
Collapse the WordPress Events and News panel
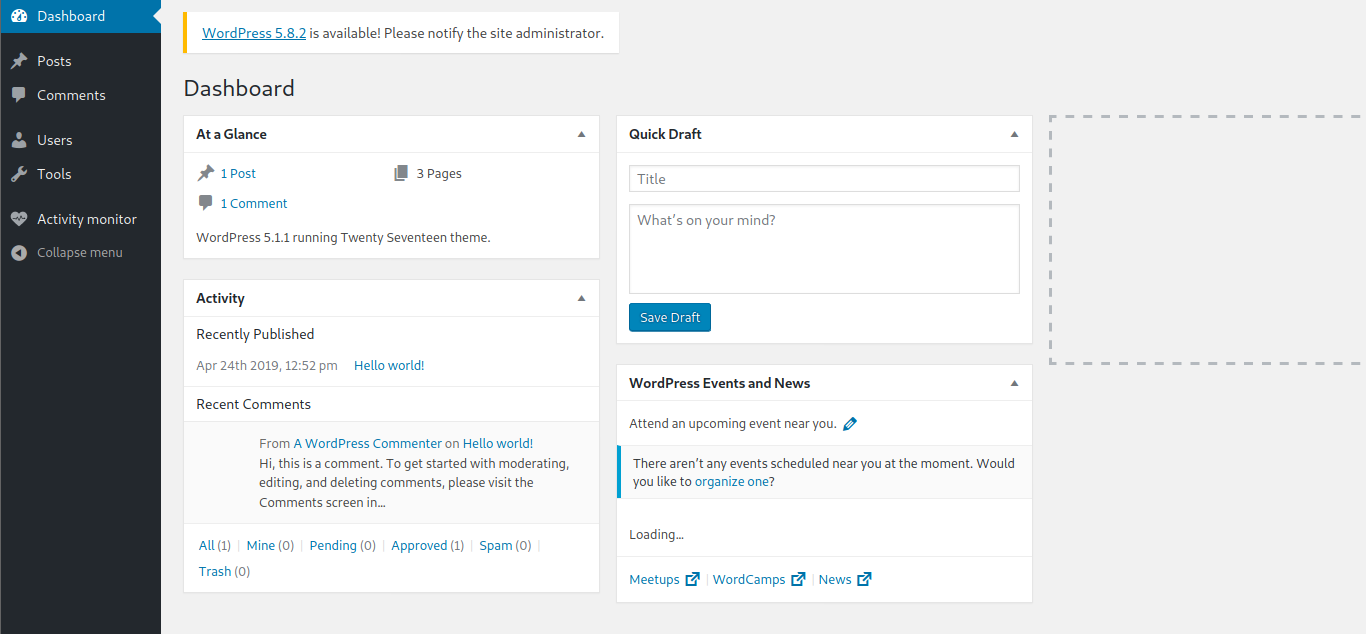coord(1014,383)
